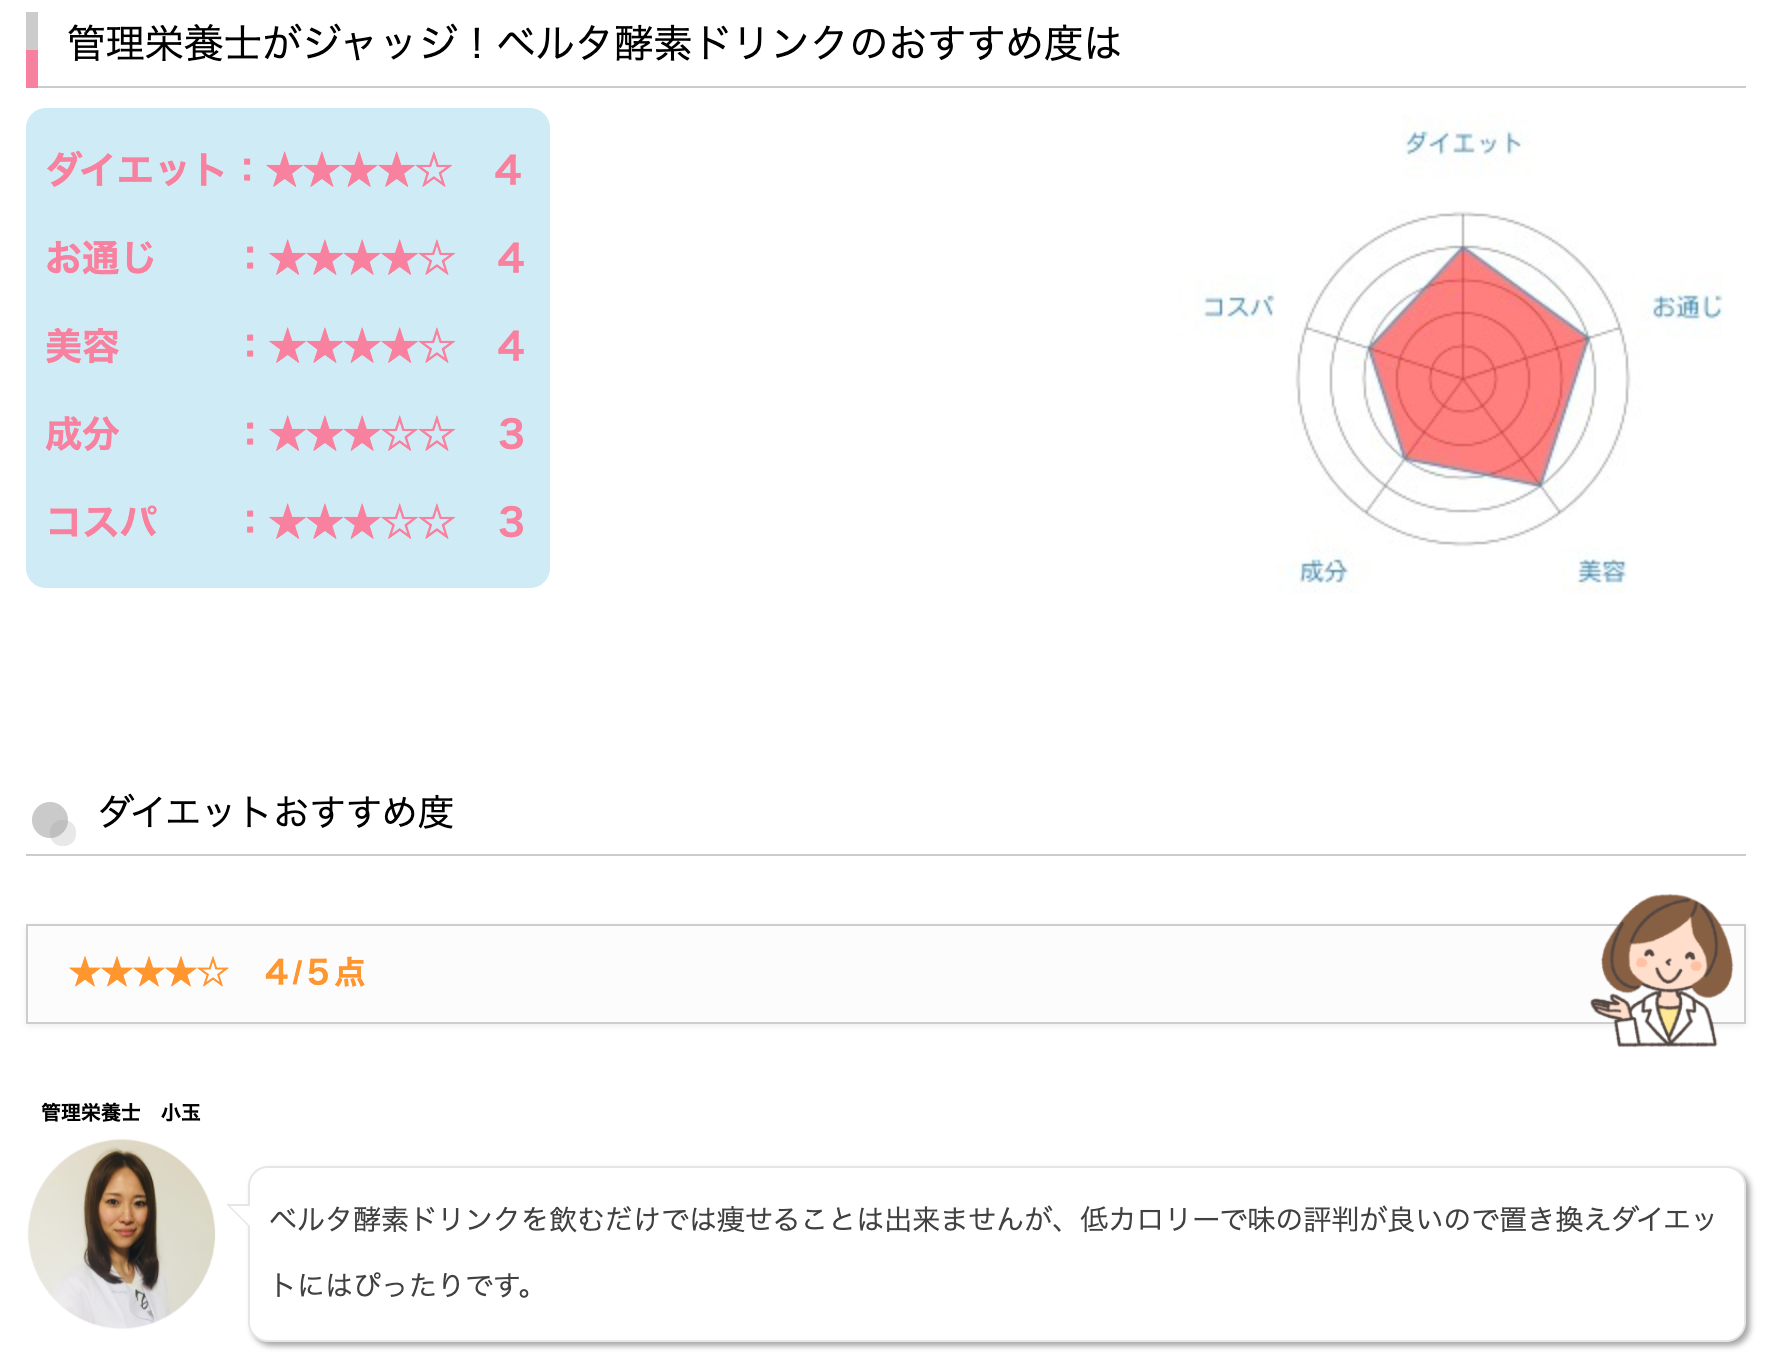Click the 美容 star rating stars
The height and width of the screenshot is (1358, 1772).
pyautogui.click(x=362, y=346)
